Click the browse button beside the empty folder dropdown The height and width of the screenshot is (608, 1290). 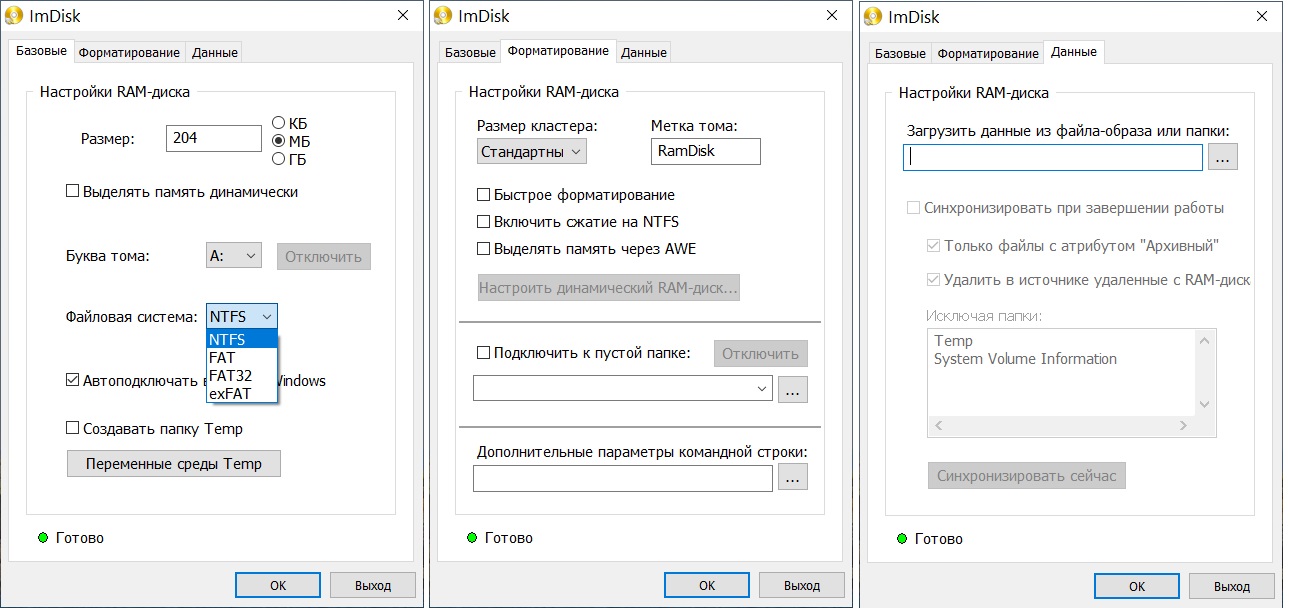coord(793,389)
